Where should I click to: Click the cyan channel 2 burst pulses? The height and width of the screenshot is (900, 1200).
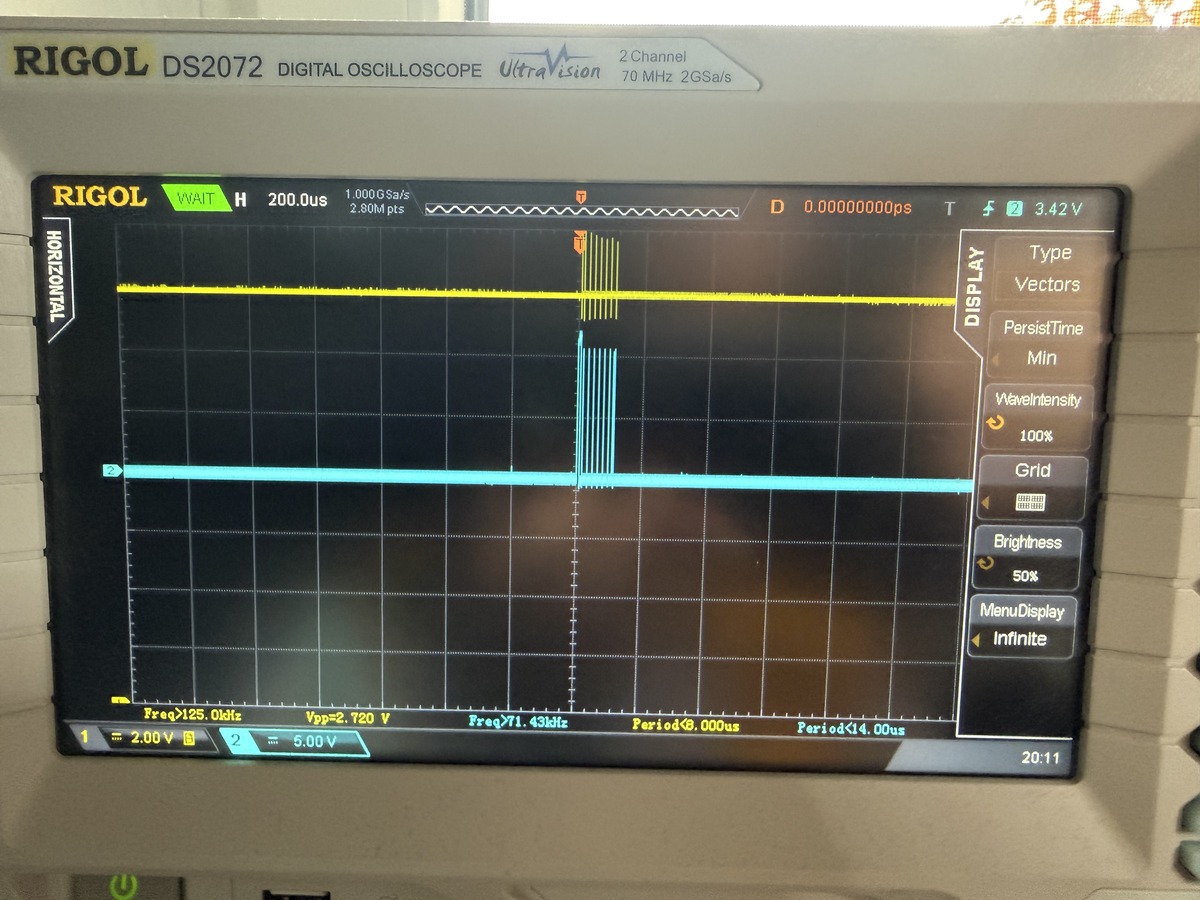[597, 412]
